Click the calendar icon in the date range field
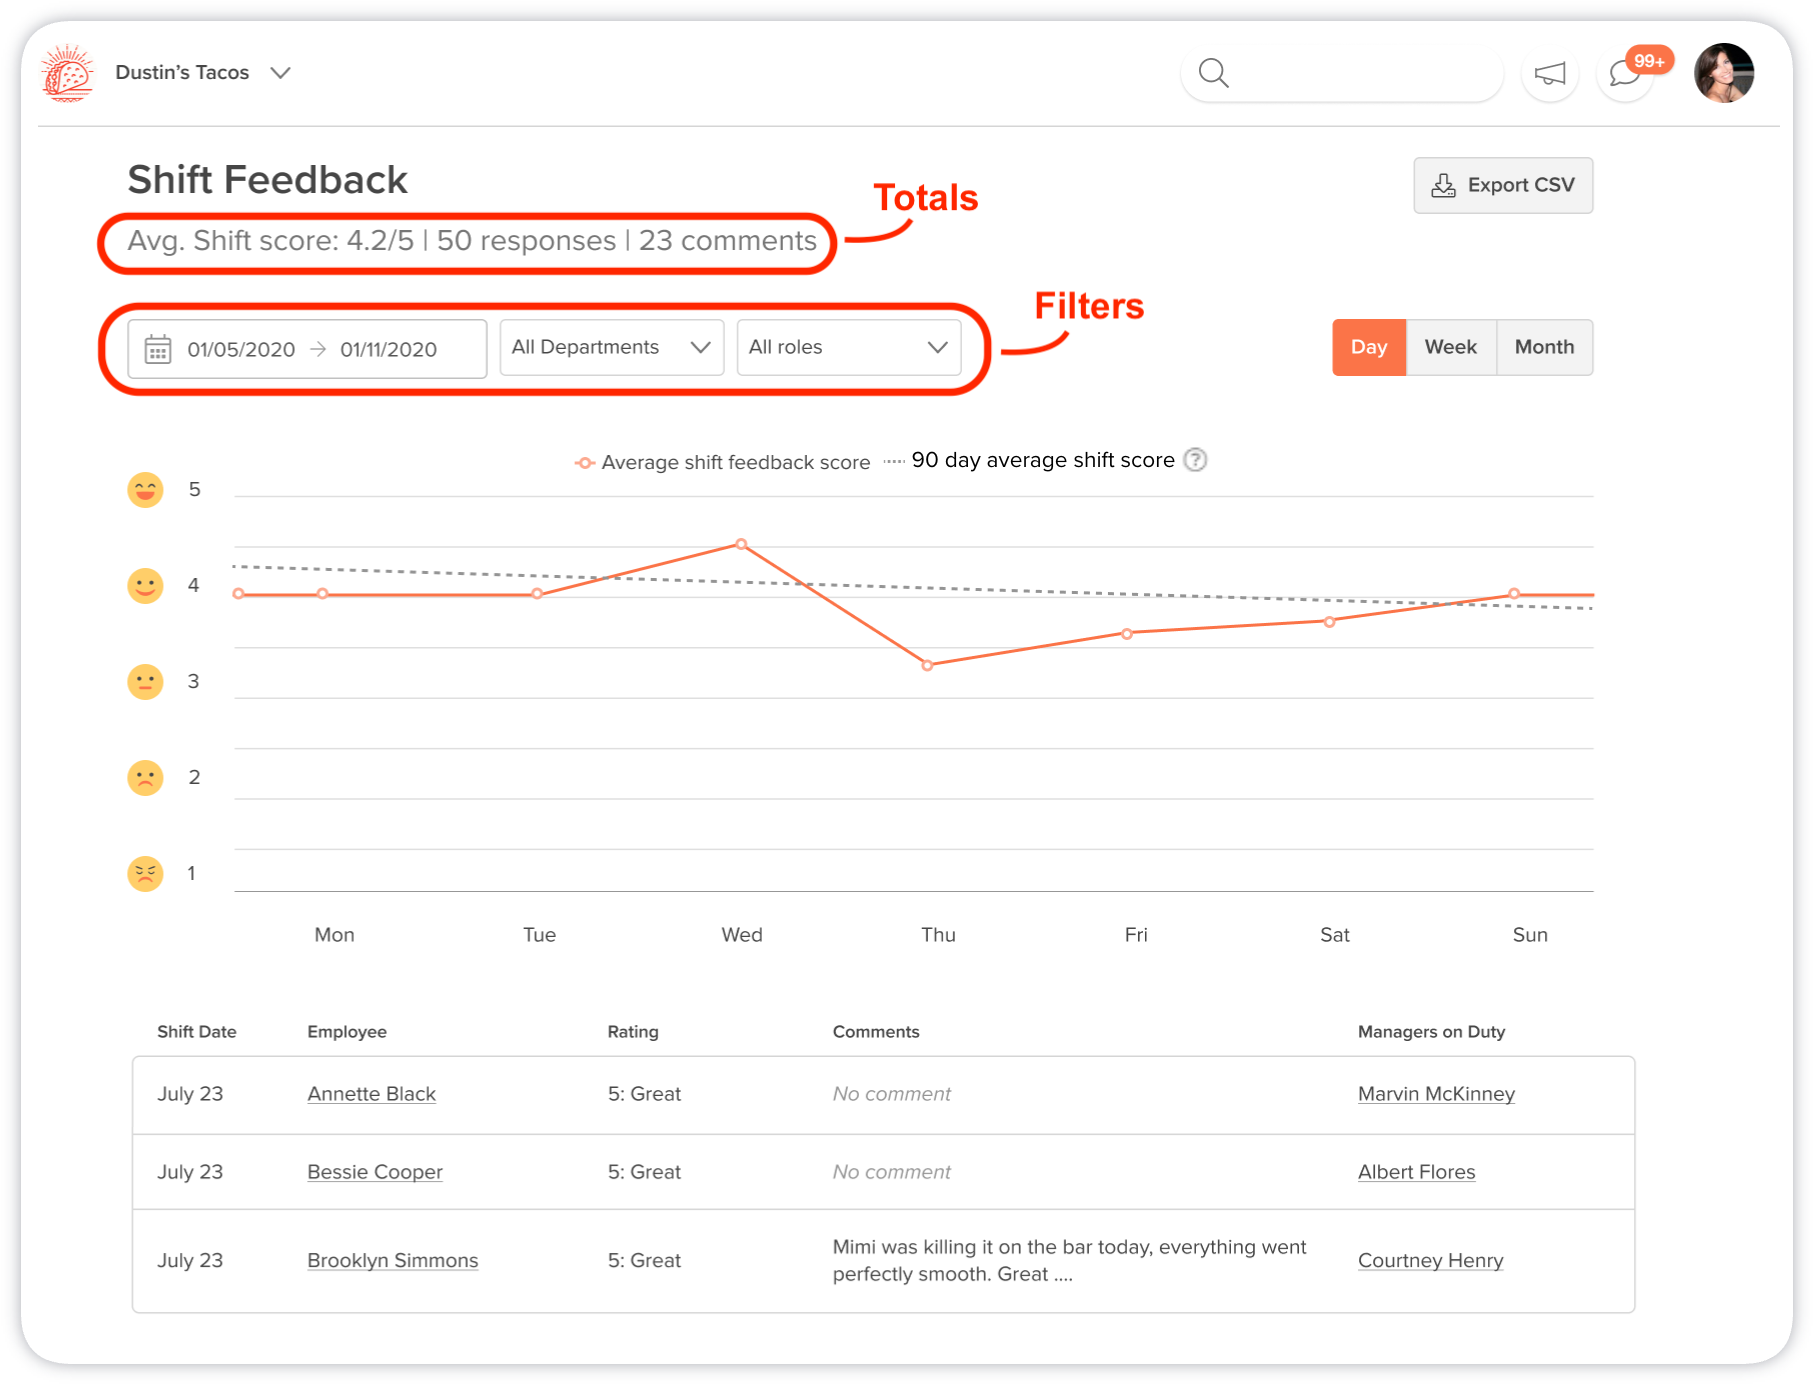This screenshot has height=1385, width=1814. 158,349
